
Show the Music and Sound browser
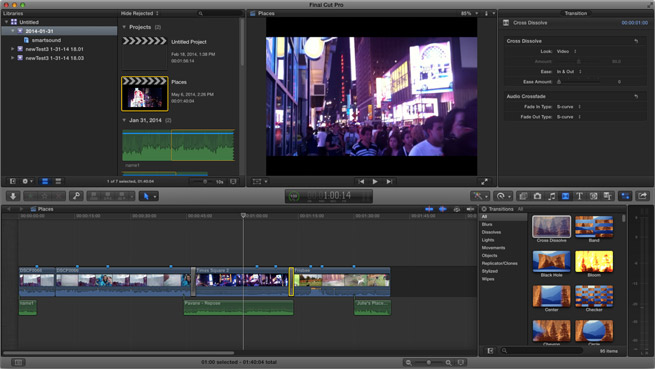551,196
